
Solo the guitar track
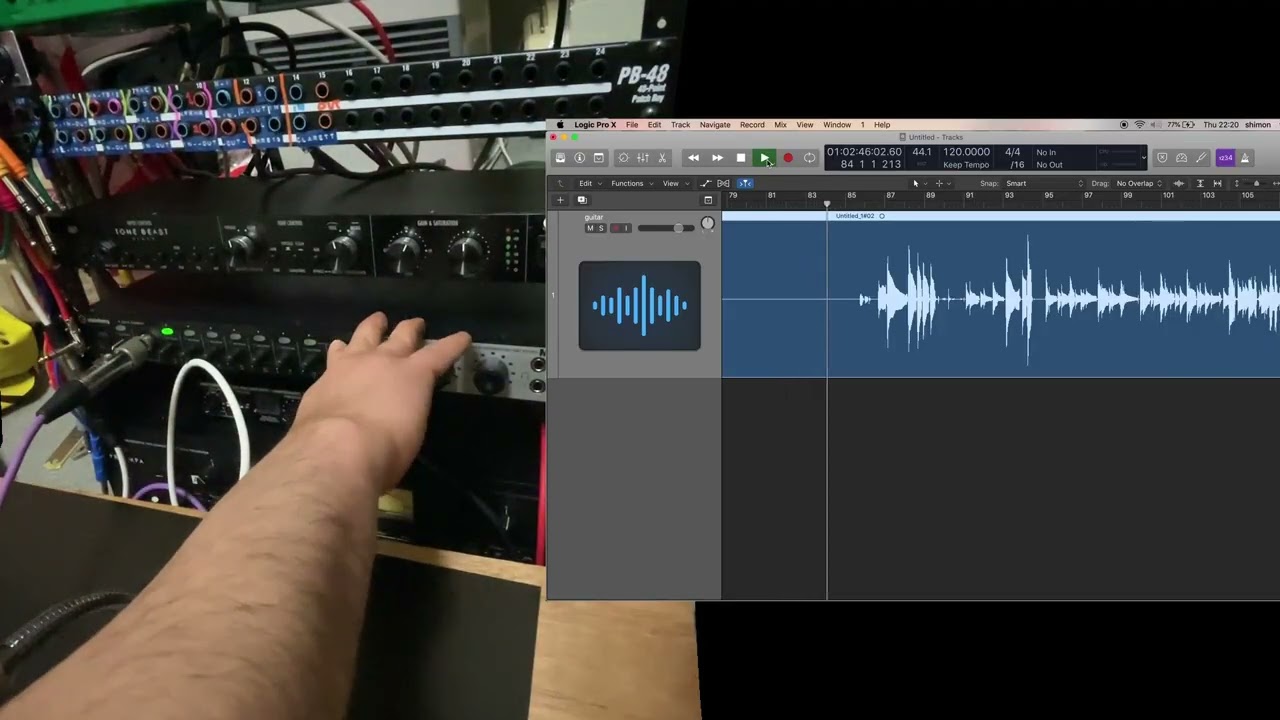pyautogui.click(x=601, y=228)
